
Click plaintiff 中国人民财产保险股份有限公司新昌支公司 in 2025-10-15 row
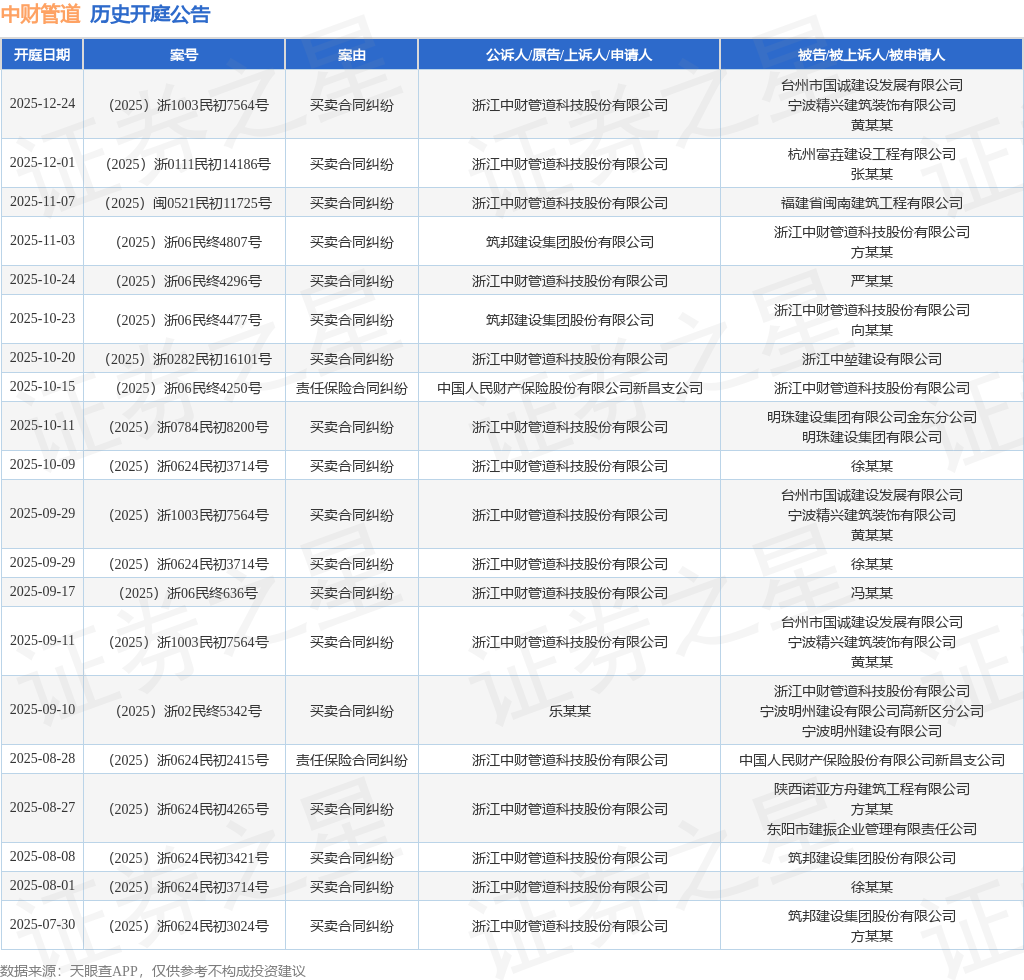tap(569, 388)
